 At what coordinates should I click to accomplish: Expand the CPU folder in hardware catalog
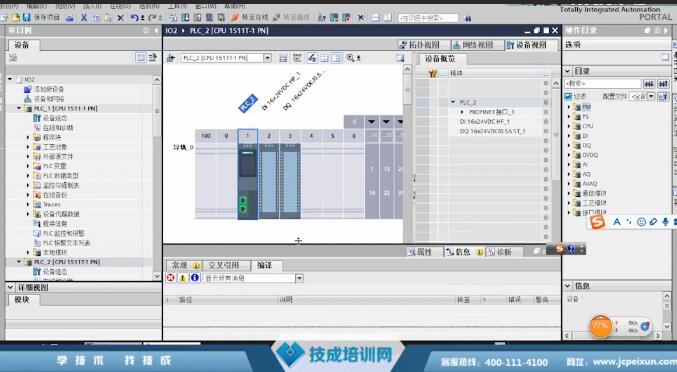pos(569,126)
